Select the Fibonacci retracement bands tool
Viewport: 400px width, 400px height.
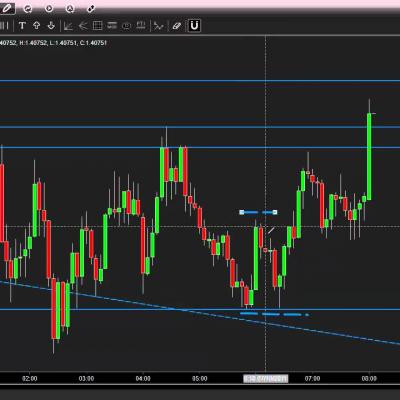point(112,26)
